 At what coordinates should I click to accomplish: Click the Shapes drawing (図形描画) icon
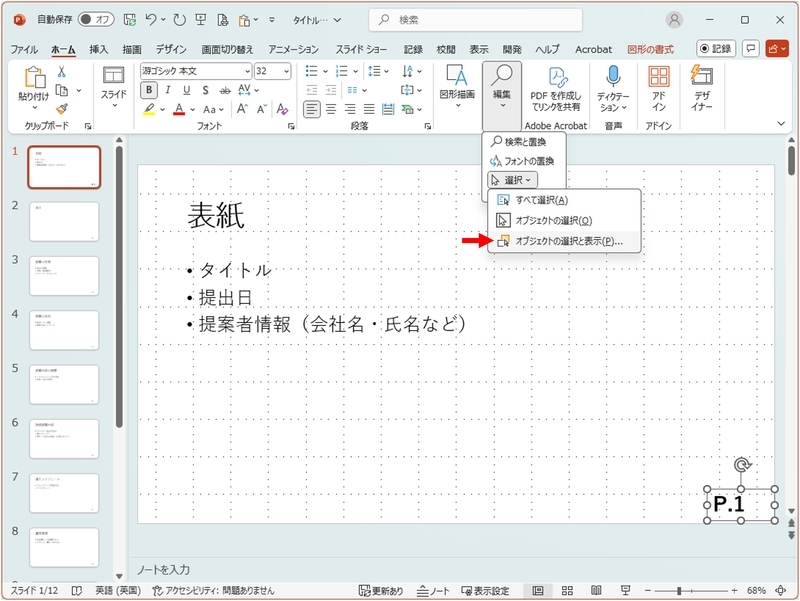(457, 75)
